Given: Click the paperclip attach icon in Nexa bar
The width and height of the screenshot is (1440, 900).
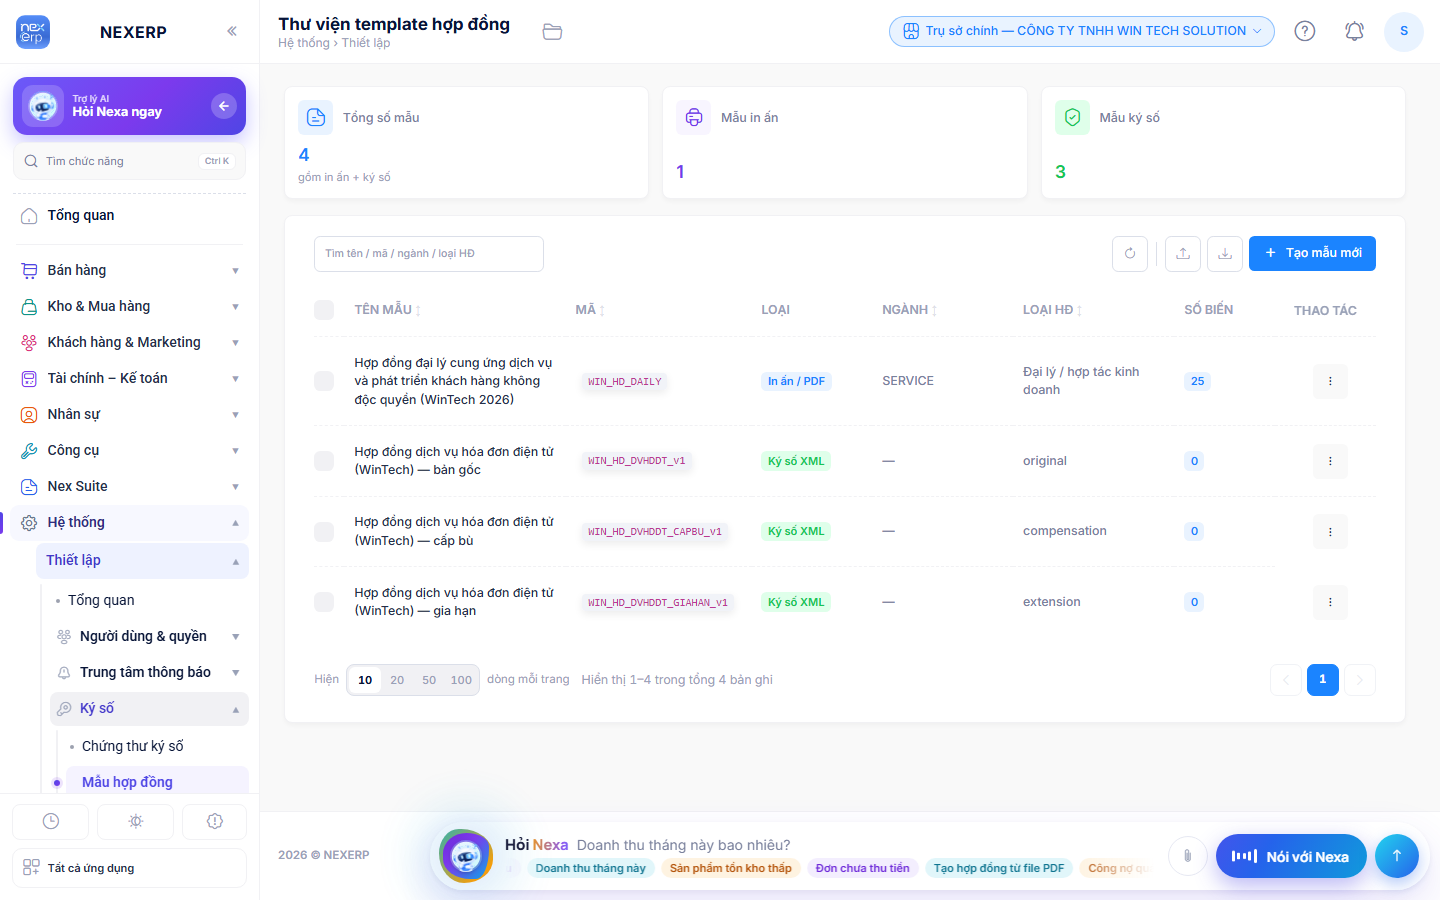Looking at the screenshot, I should 1187,856.
